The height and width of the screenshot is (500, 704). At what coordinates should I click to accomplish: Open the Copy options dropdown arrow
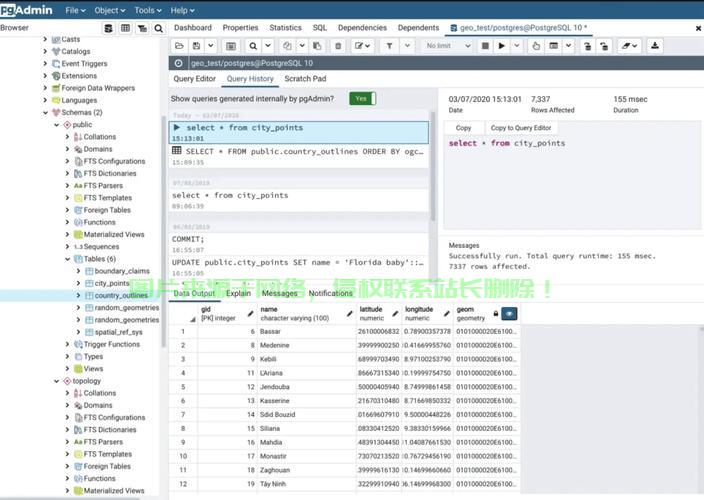302,46
